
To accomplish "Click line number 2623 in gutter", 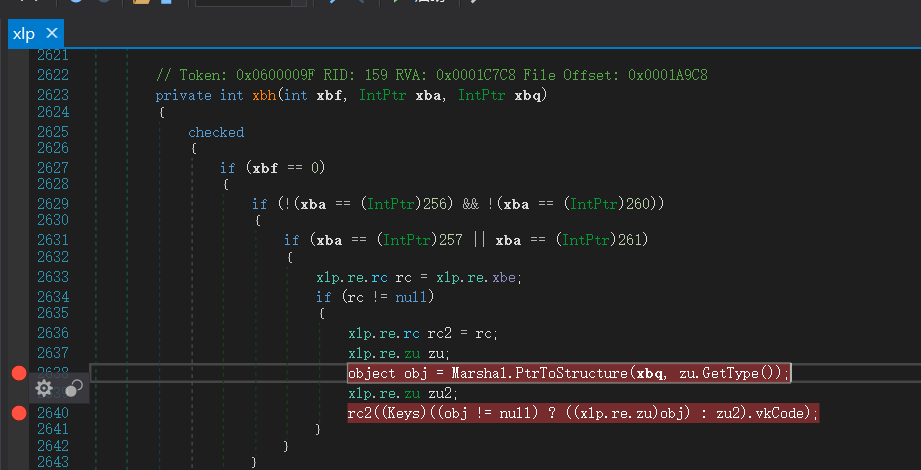I will pyautogui.click(x=53, y=95).
